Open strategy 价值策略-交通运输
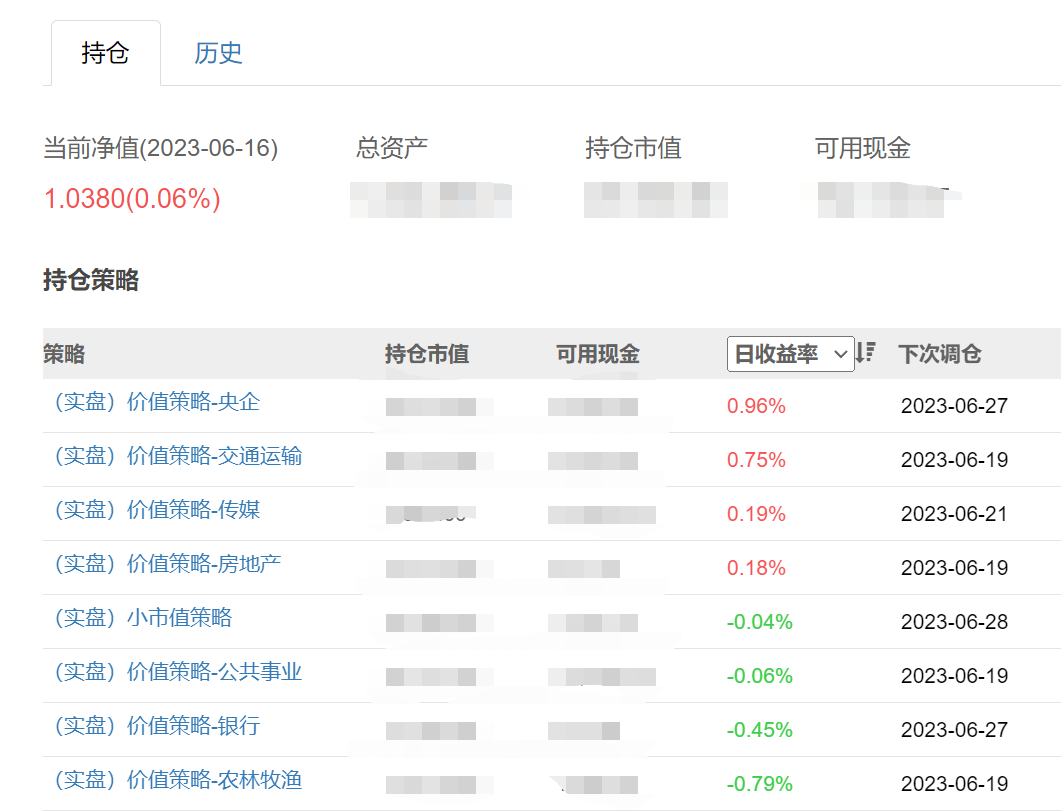The height and width of the screenshot is (811, 1061). [178, 456]
